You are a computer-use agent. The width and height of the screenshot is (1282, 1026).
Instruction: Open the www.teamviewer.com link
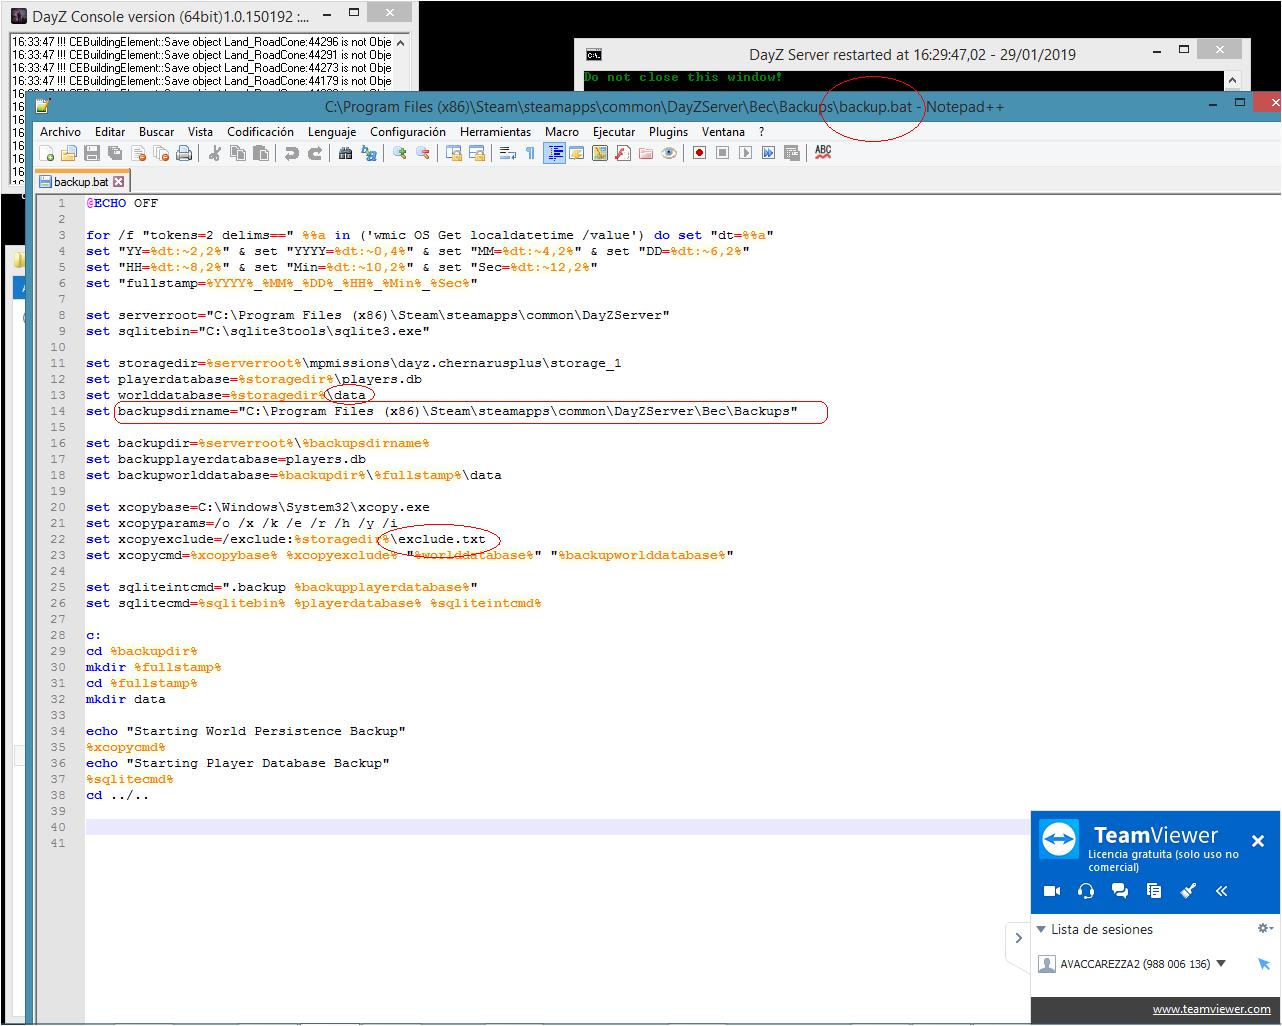[x=1211, y=1009]
